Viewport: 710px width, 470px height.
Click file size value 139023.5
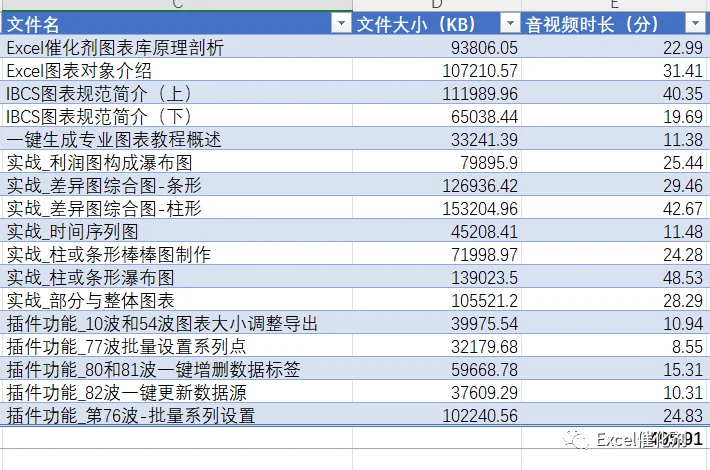point(484,278)
